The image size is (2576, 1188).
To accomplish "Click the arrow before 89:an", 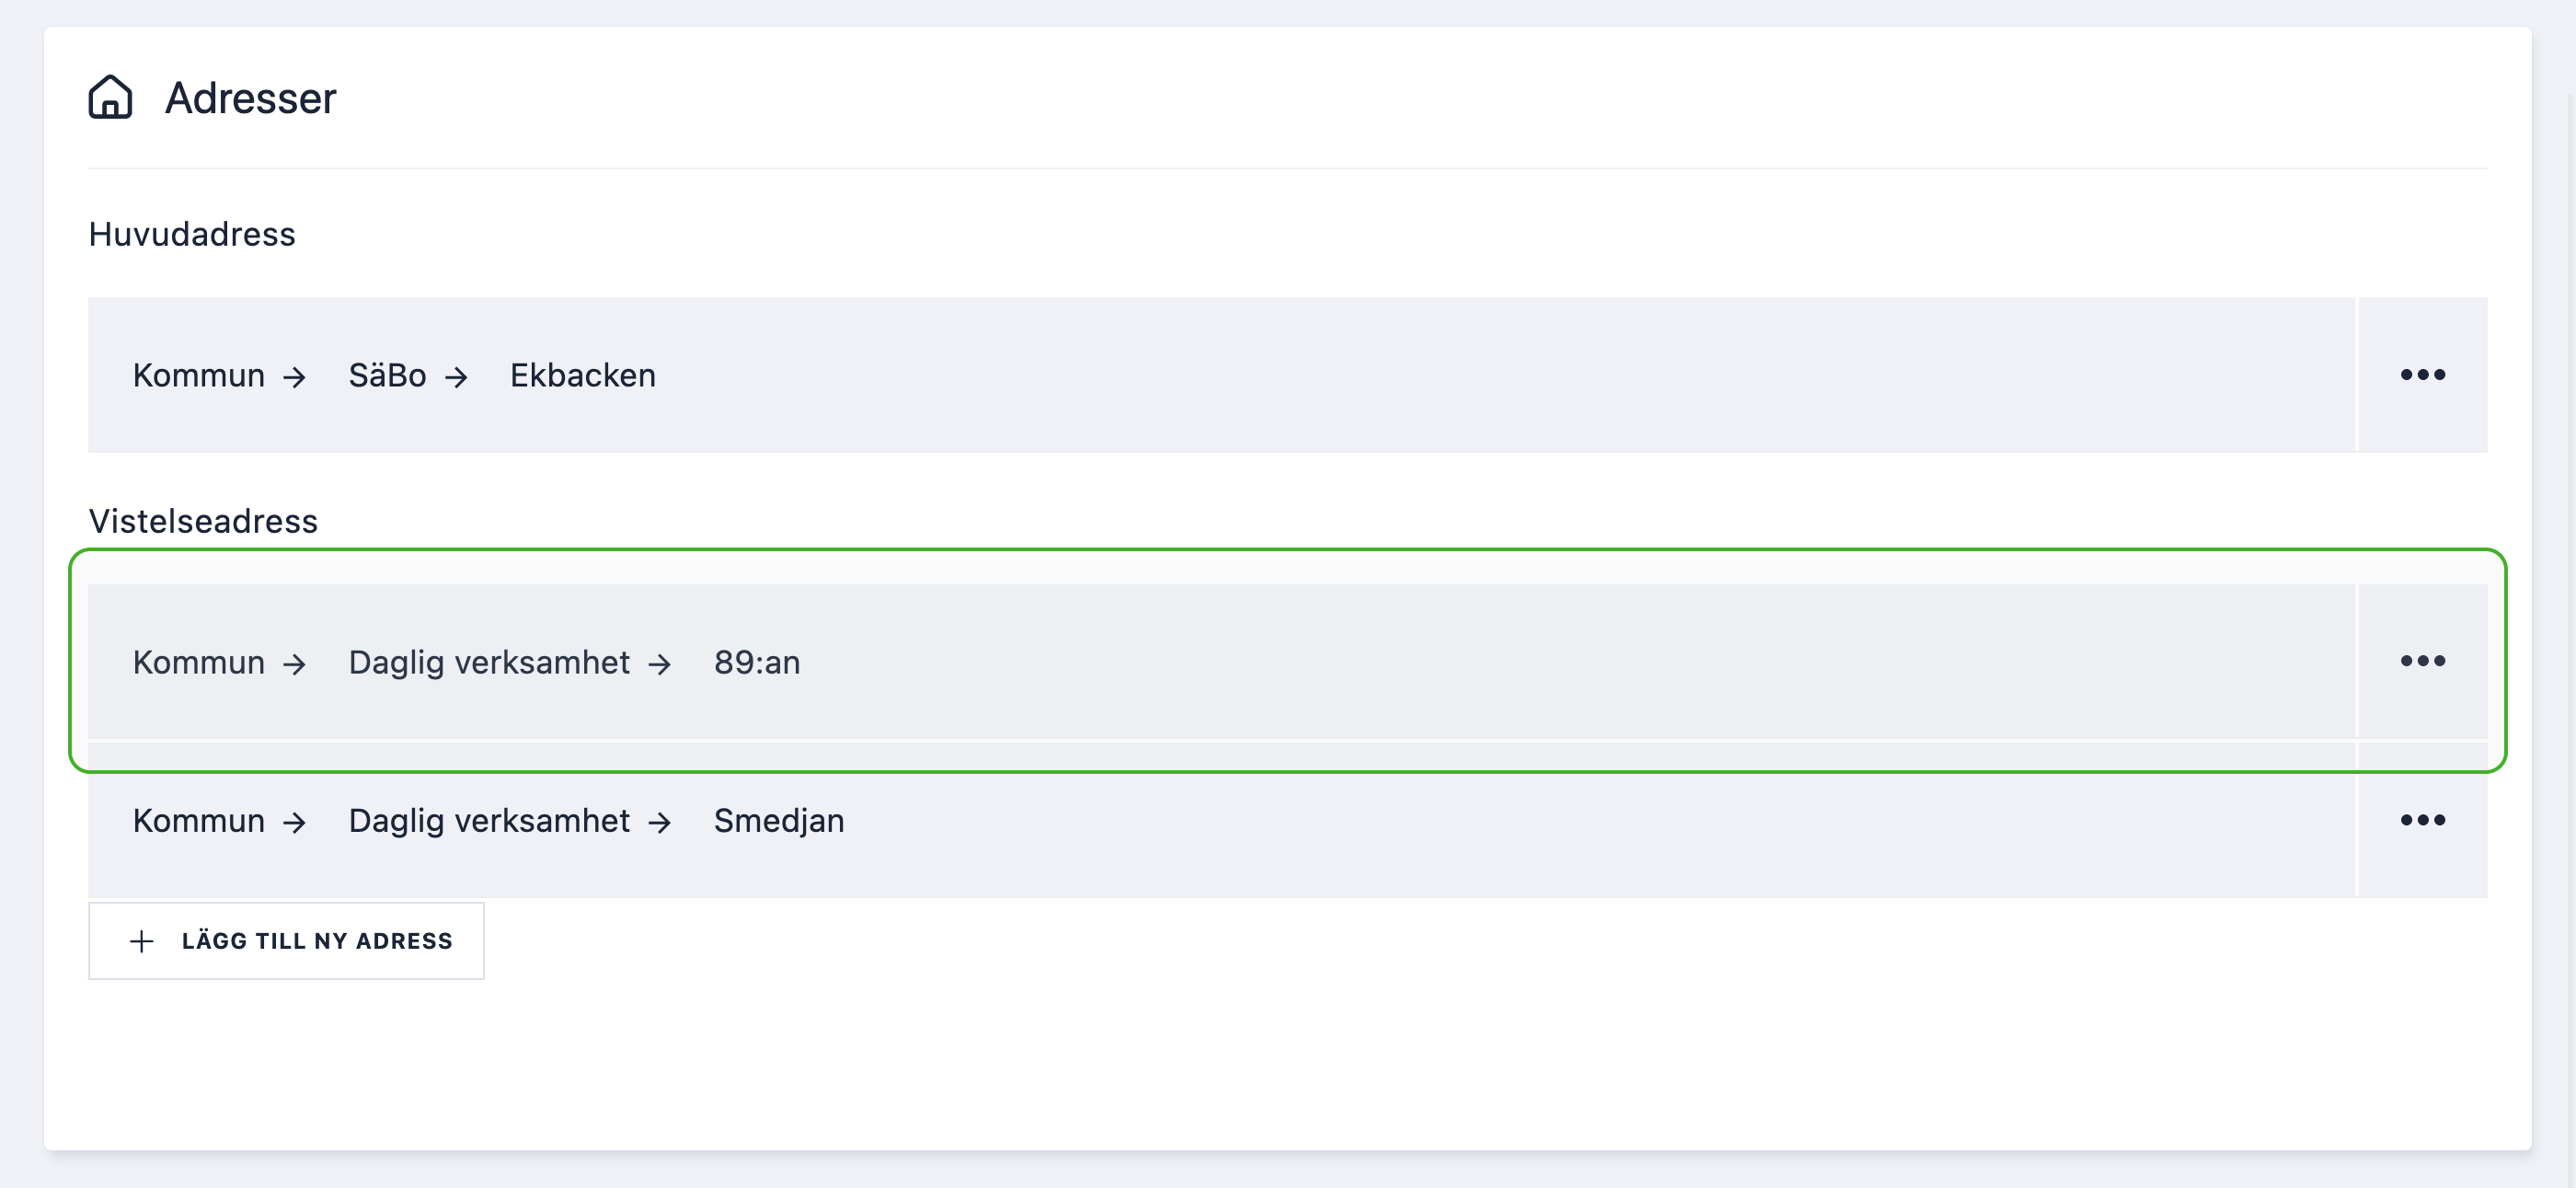I will click(x=659, y=664).
